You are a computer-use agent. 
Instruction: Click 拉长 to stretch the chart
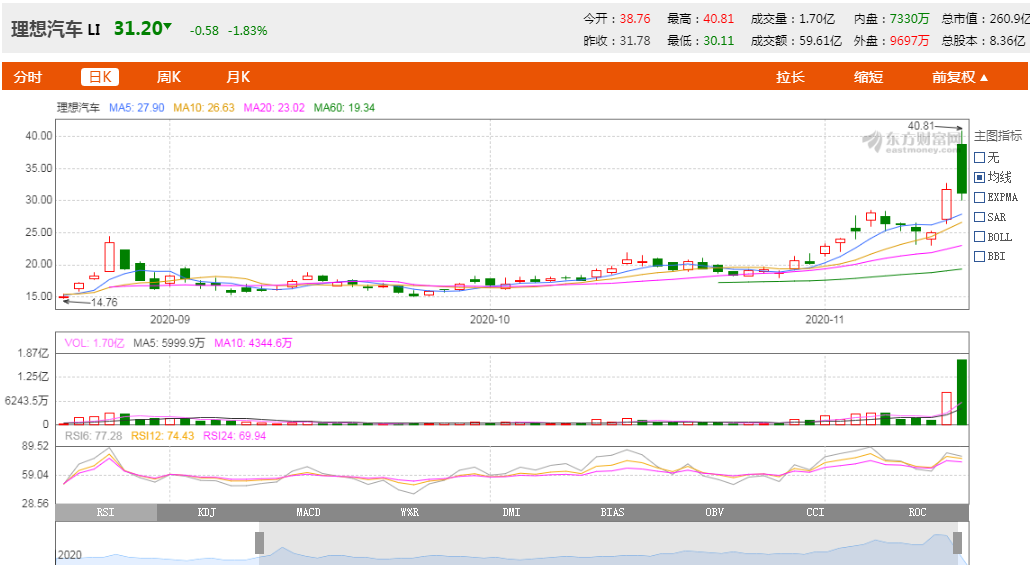[790, 77]
